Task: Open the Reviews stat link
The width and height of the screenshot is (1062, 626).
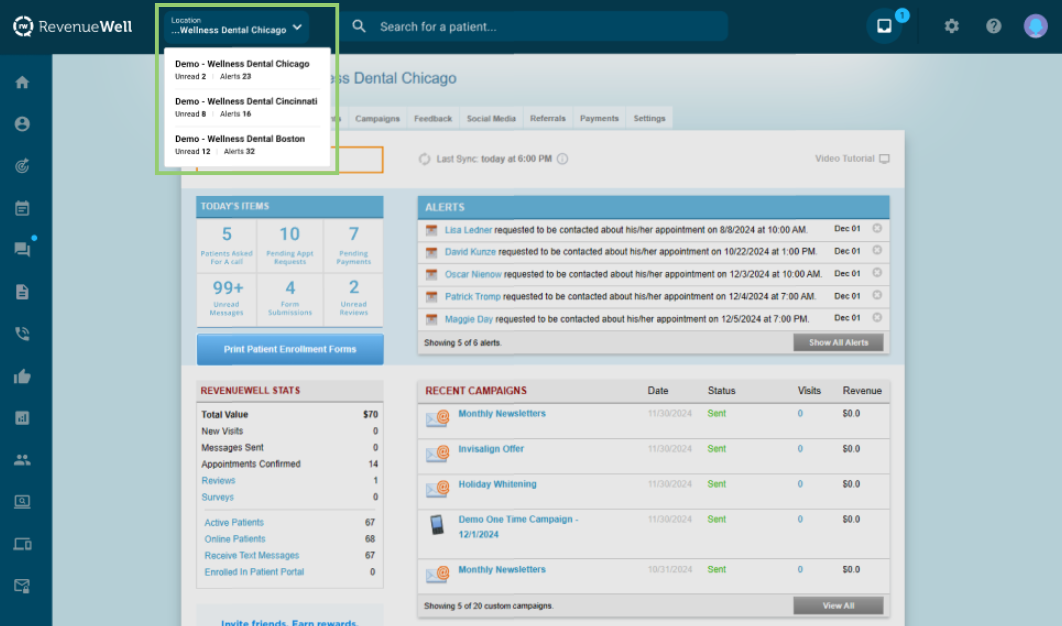Action: (x=218, y=481)
